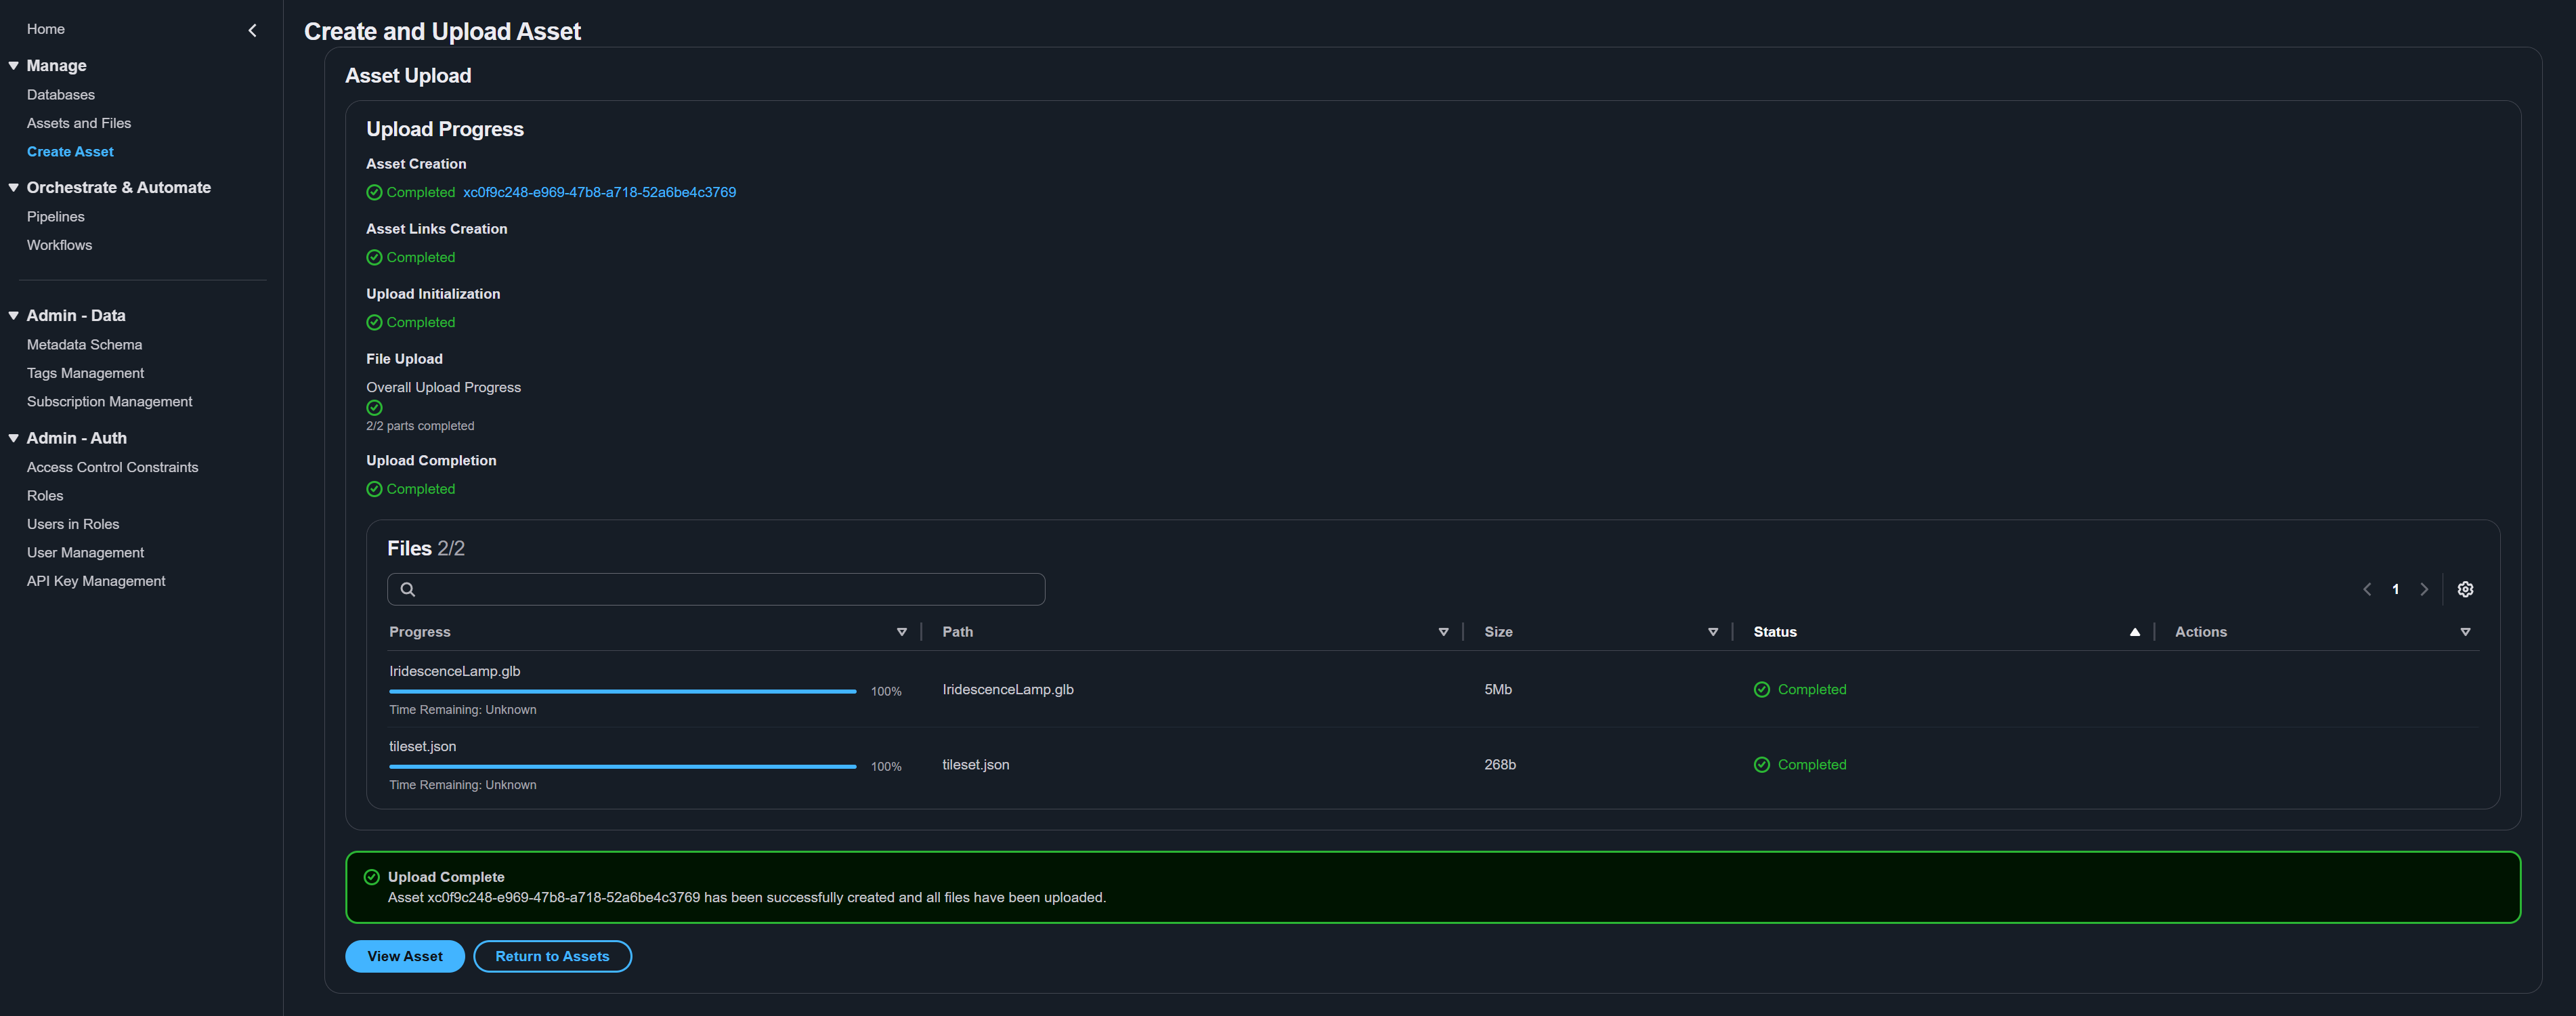The height and width of the screenshot is (1016, 2576).
Task: Click Completed status for IridescenceLamp.glb
Action: pyautogui.click(x=1812, y=689)
